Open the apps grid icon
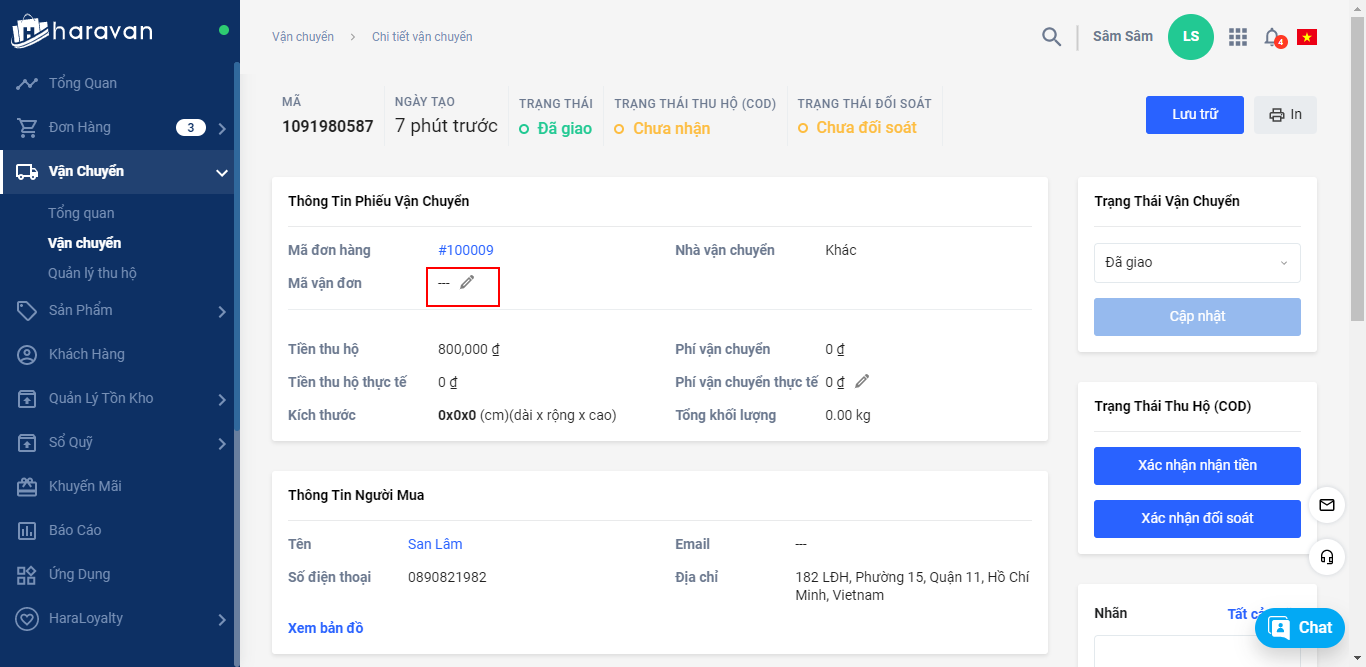Image resolution: width=1366 pixels, height=667 pixels. [x=1238, y=37]
